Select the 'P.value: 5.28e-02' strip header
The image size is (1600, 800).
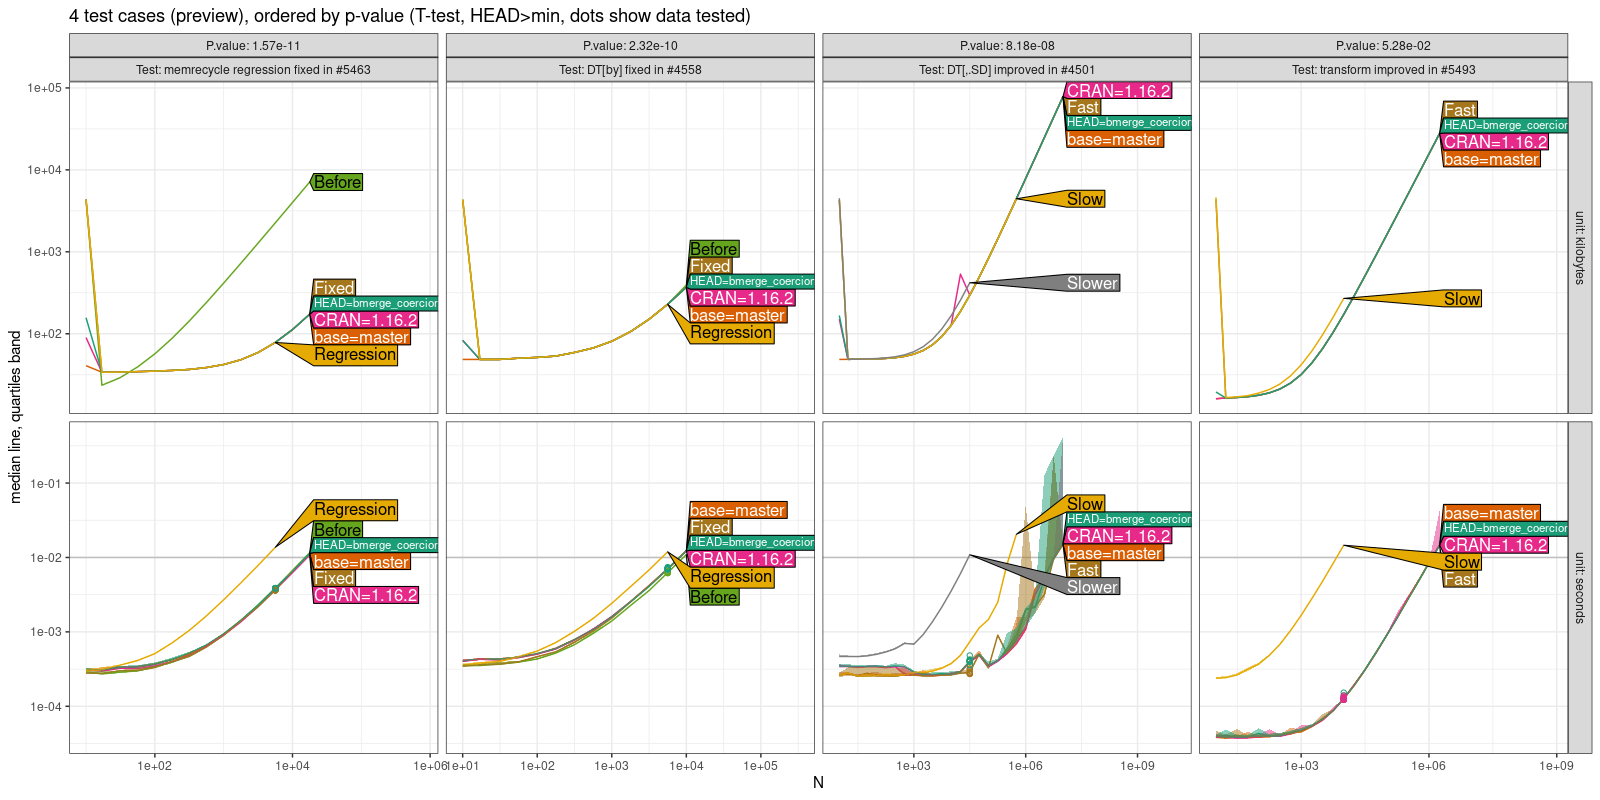1383,46
